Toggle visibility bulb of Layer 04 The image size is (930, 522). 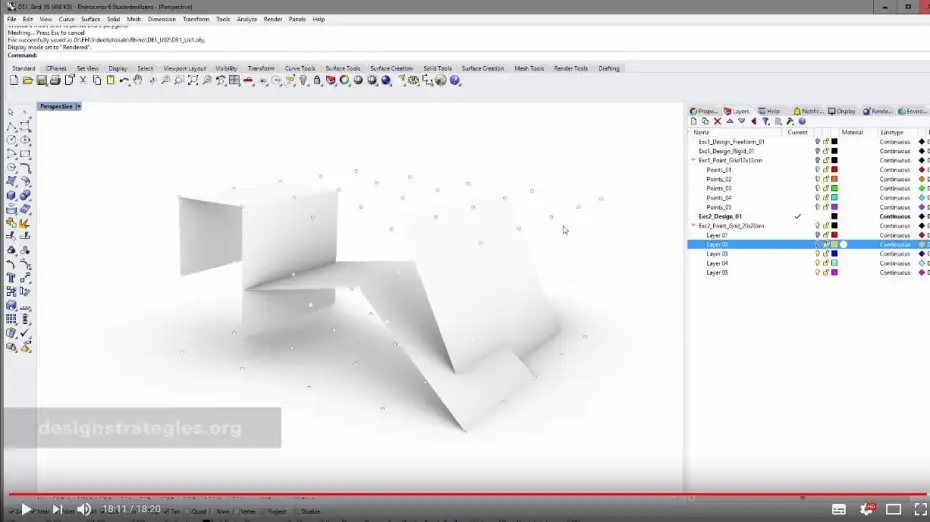point(817,263)
